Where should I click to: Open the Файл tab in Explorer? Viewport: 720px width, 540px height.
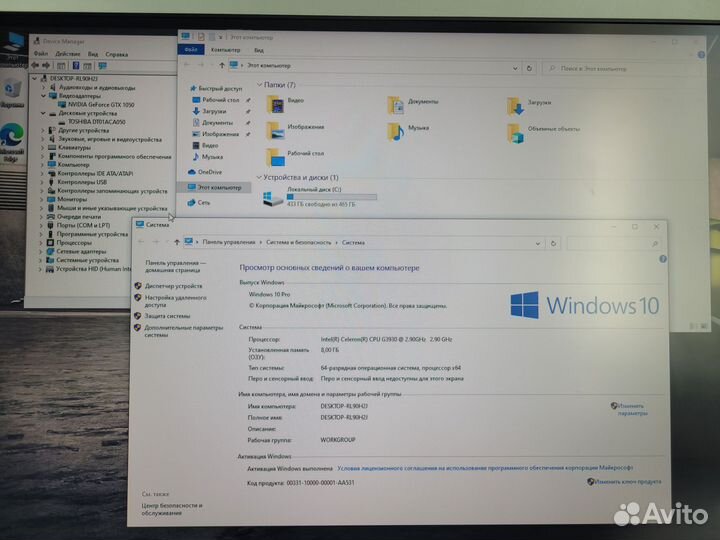pos(191,49)
